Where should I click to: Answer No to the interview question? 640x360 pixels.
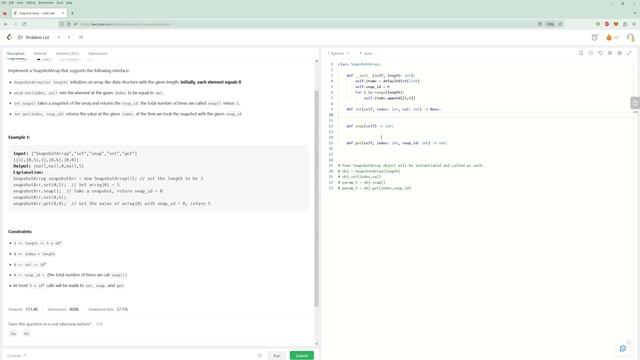[x=26, y=334]
